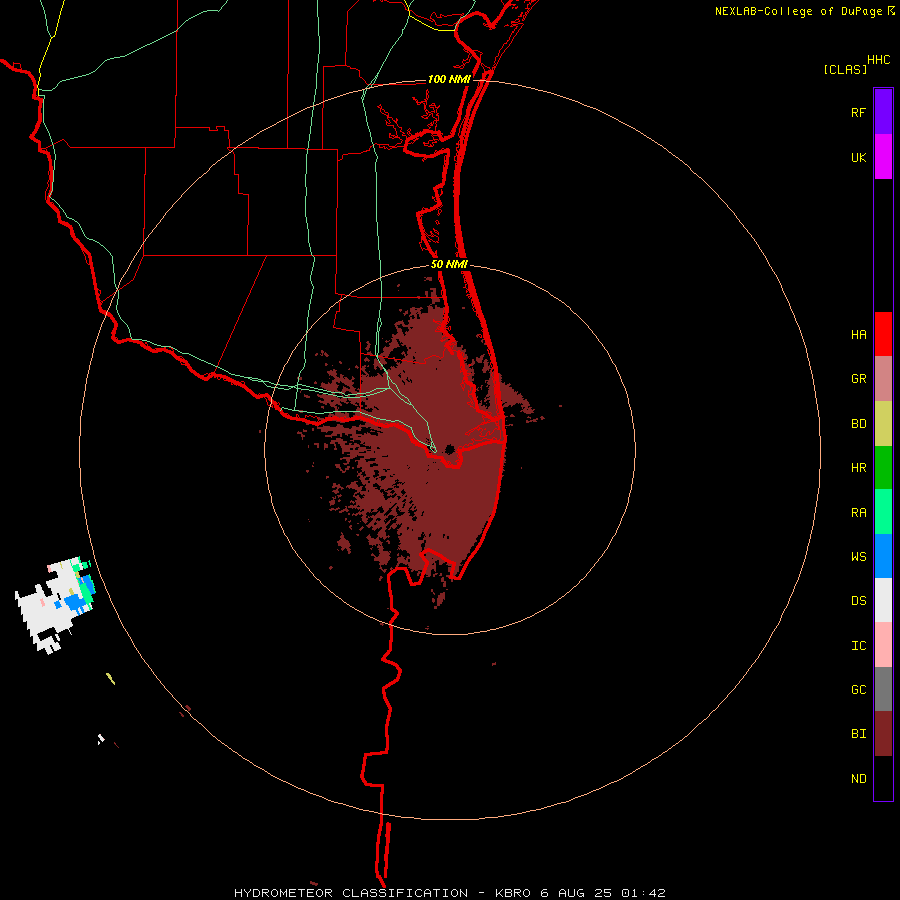900x900 pixels.
Task: Click the RA bright green legend swatch
Action: click(x=883, y=512)
